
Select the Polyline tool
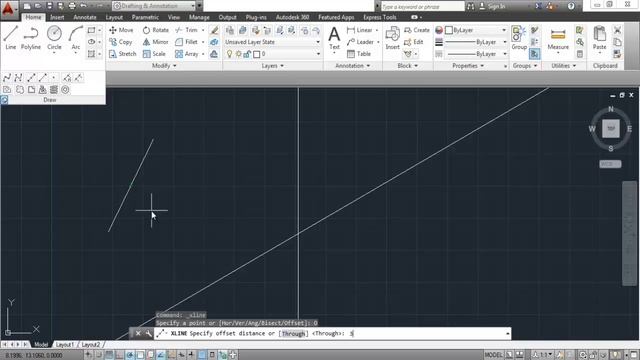point(31,38)
